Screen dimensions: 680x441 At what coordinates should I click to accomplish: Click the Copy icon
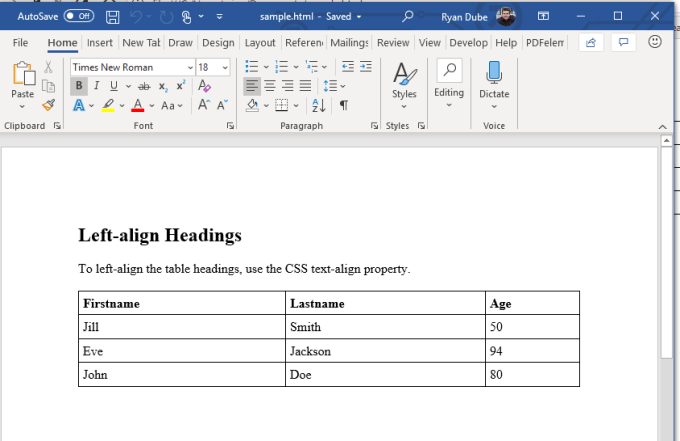[48, 86]
